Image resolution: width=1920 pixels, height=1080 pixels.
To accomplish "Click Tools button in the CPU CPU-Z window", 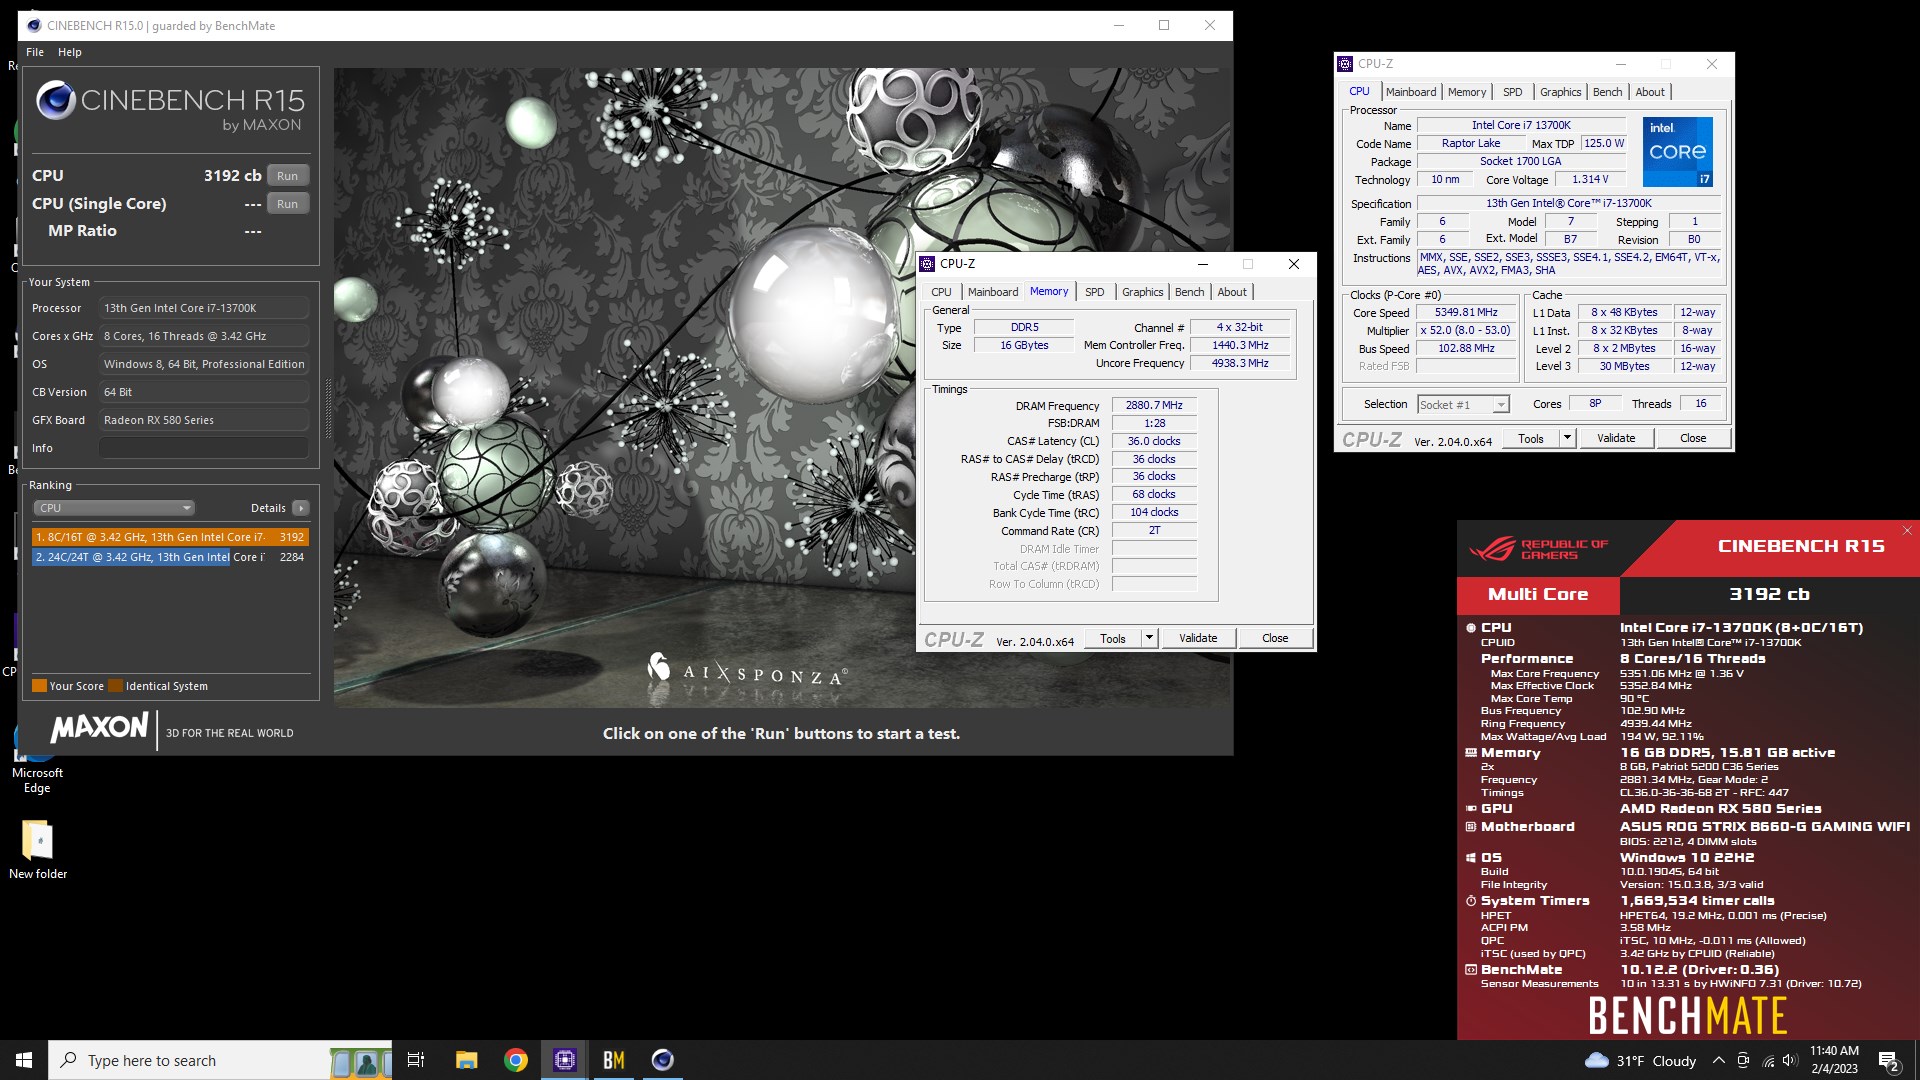I will pyautogui.click(x=1530, y=439).
